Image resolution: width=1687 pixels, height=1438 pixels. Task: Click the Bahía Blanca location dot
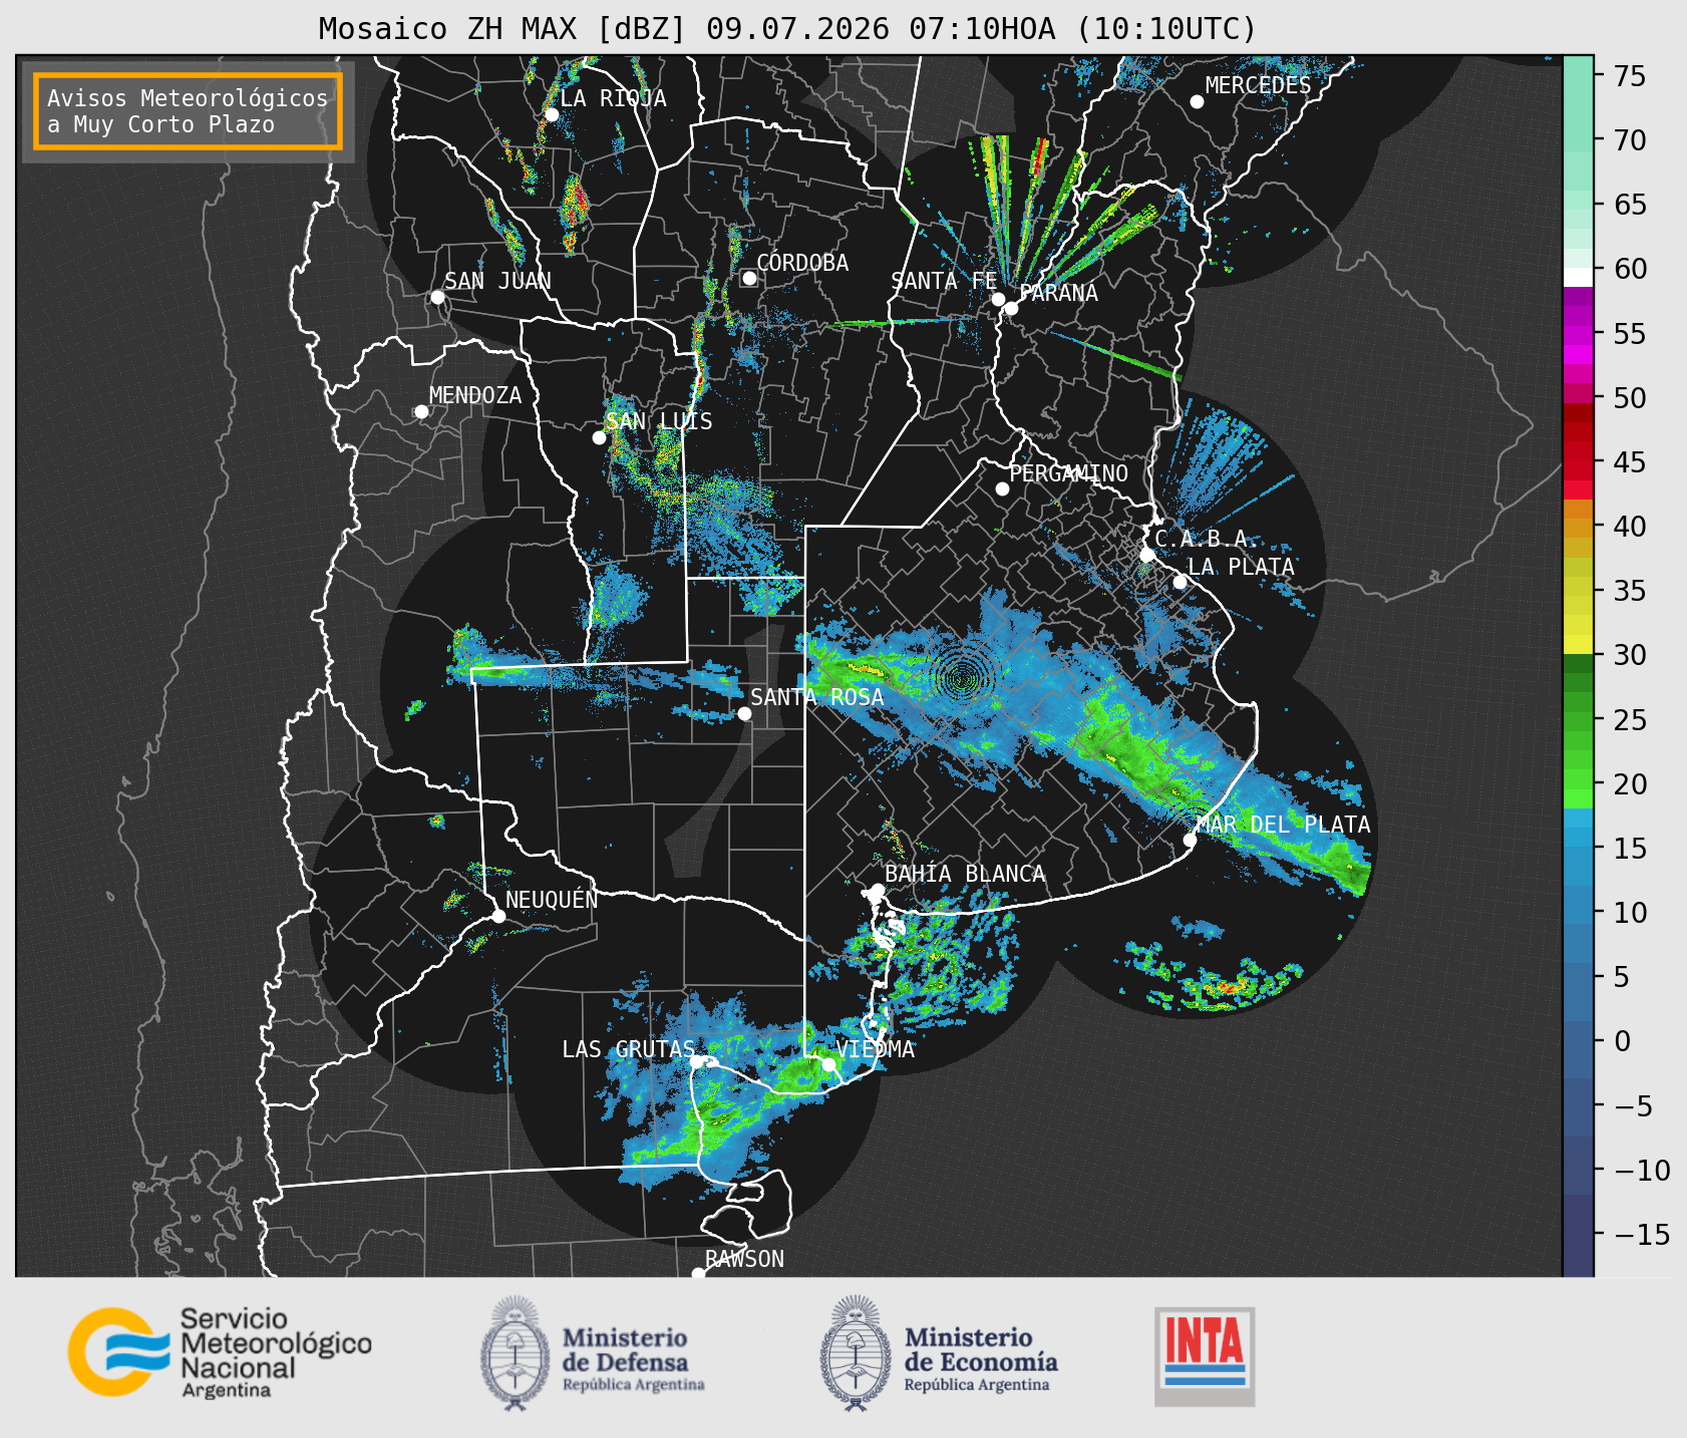pyautogui.click(x=877, y=890)
